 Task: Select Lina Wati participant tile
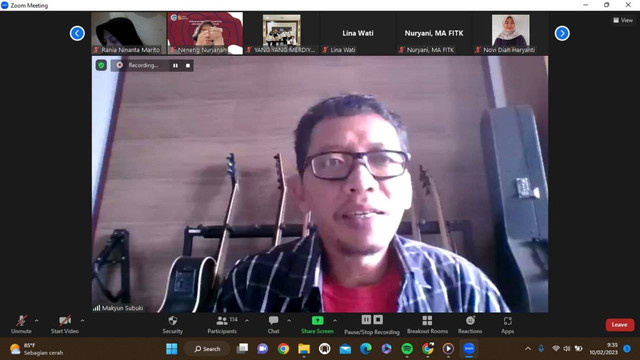coord(358,33)
